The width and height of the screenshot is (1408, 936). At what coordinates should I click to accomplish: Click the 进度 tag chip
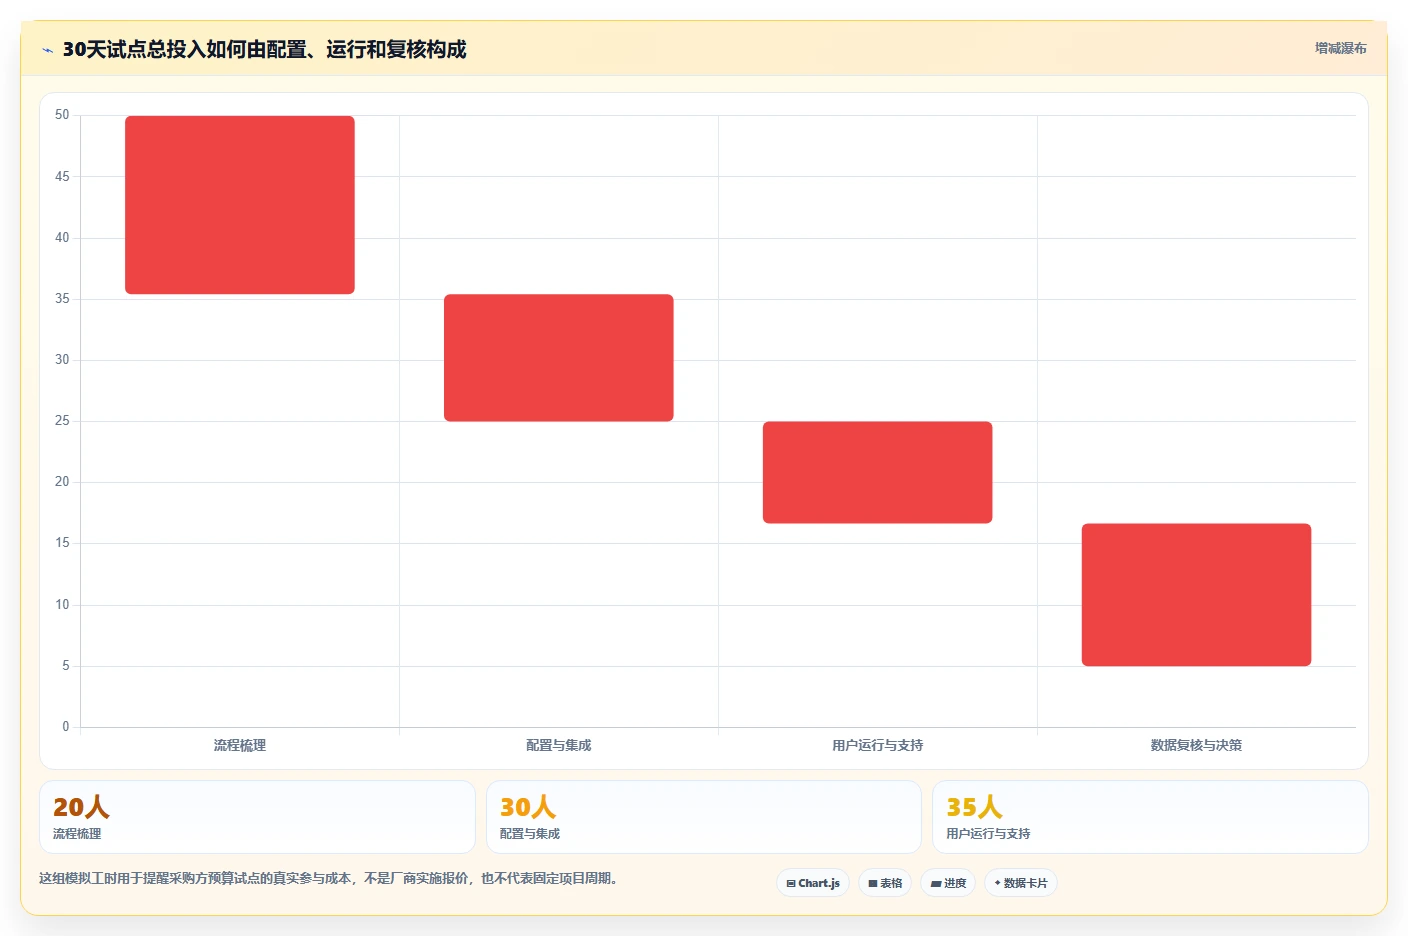[x=948, y=883]
